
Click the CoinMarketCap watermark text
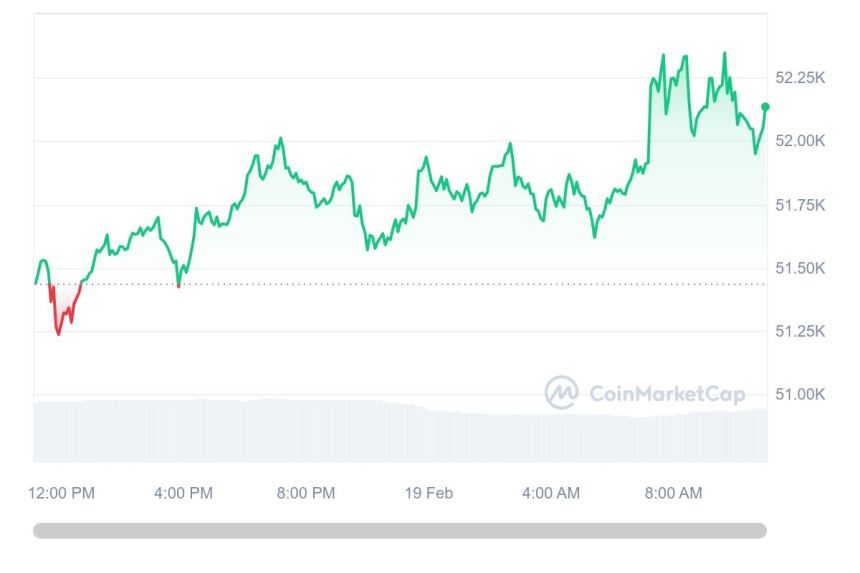(667, 394)
